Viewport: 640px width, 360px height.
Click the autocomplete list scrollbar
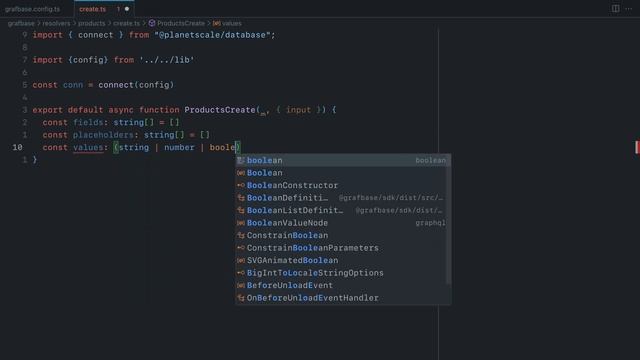tap(449, 219)
